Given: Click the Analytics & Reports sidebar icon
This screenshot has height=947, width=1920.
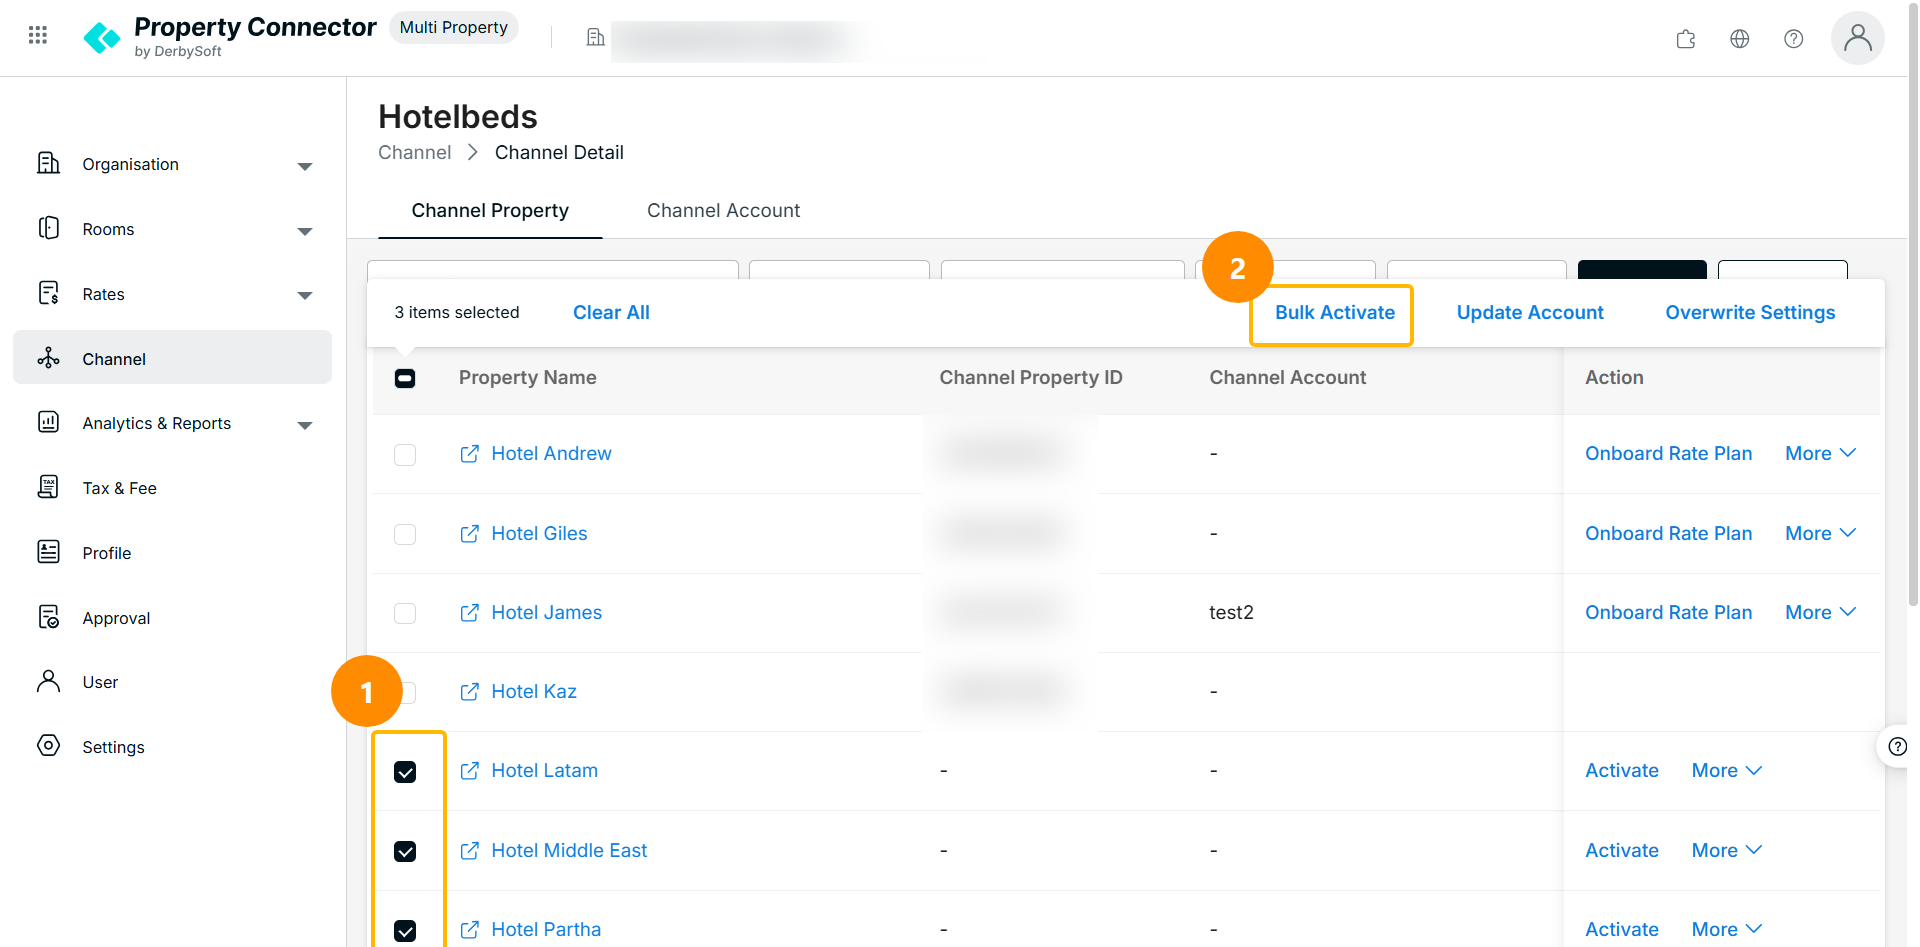Looking at the screenshot, I should pos(48,422).
